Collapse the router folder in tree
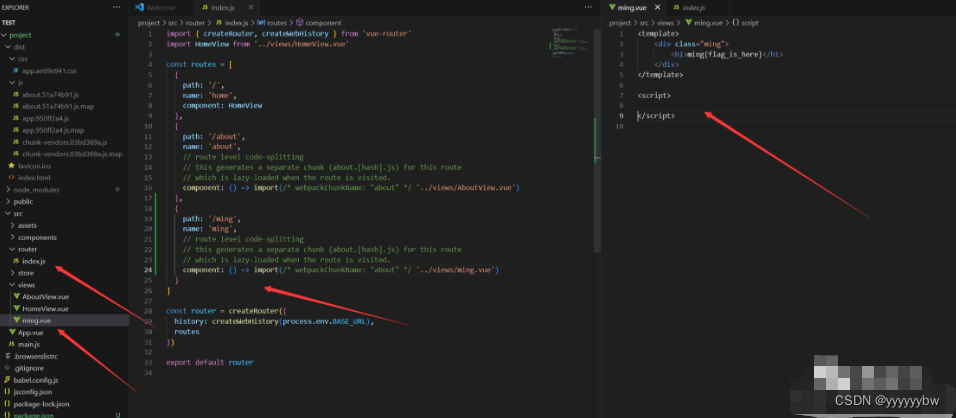 pos(12,249)
